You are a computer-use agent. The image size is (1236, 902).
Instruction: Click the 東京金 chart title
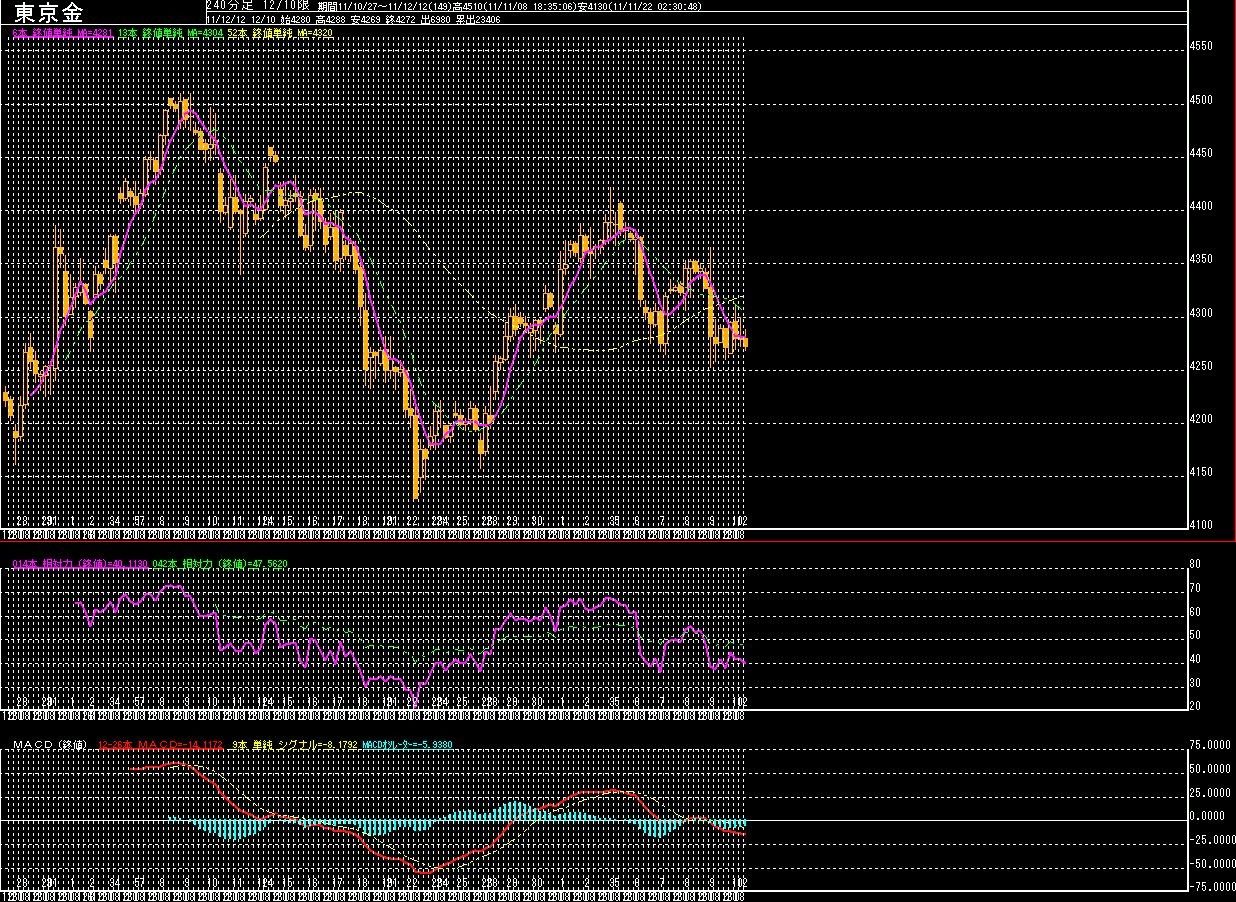click(x=49, y=12)
